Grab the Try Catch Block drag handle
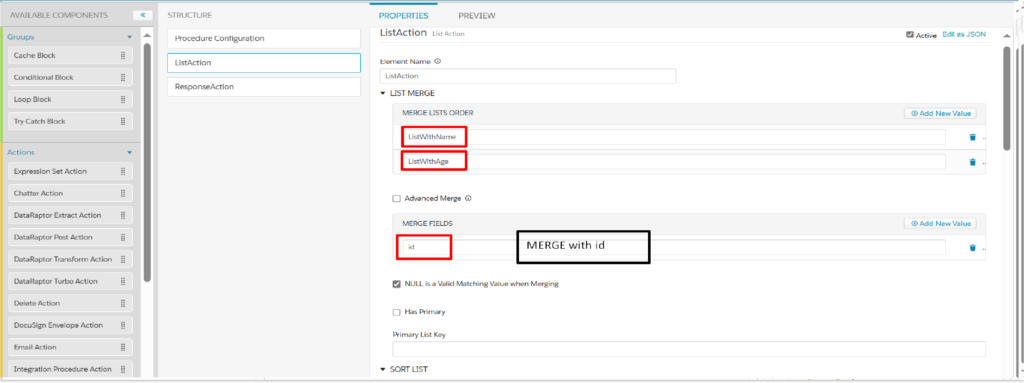 (x=123, y=122)
